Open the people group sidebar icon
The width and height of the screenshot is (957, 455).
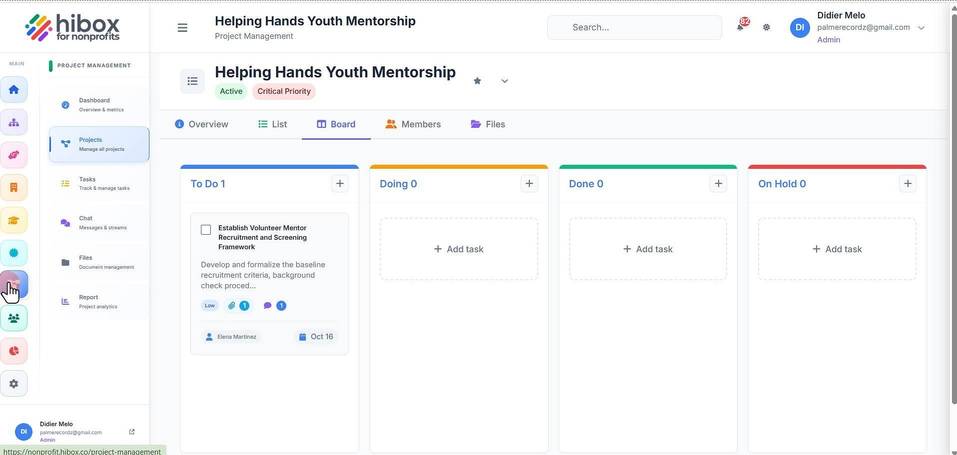14,318
